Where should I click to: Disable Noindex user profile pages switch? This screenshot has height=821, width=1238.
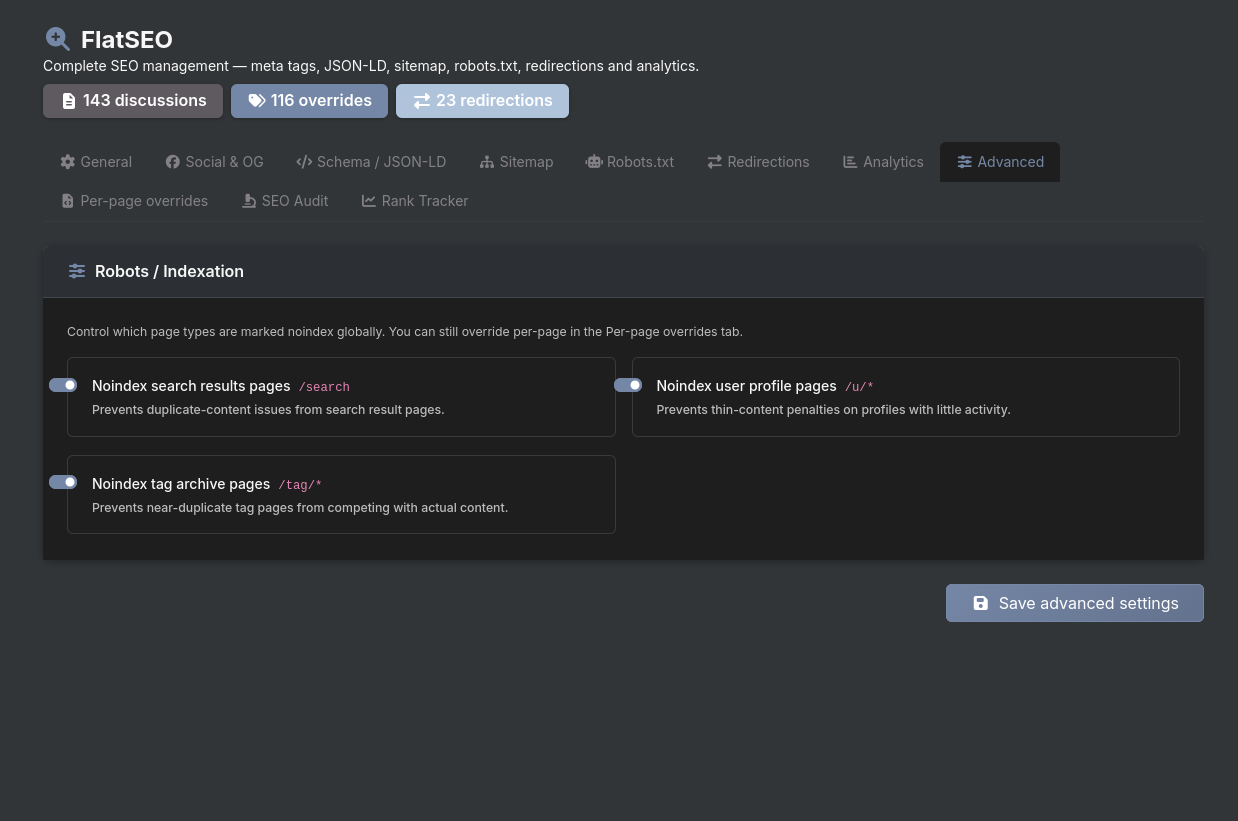point(628,385)
